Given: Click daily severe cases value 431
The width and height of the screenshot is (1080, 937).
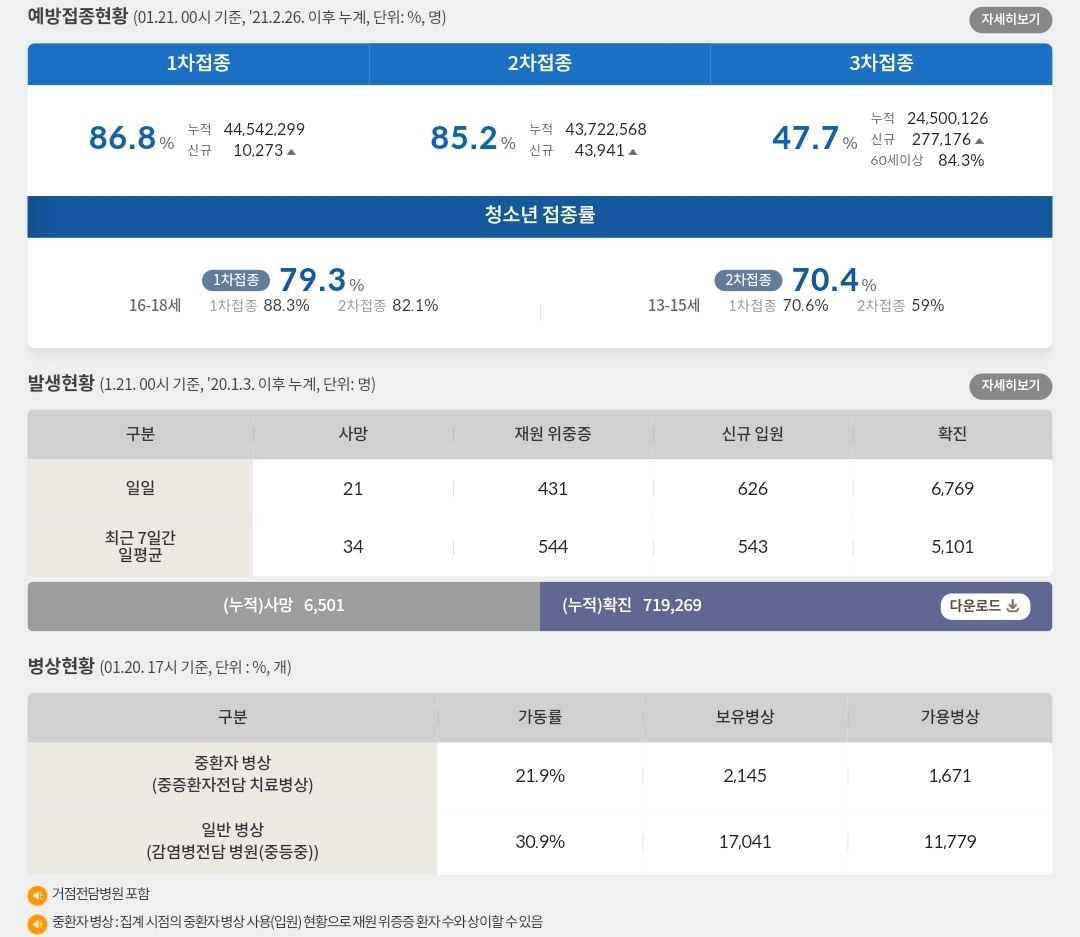Looking at the screenshot, I should pyautogui.click(x=552, y=488).
